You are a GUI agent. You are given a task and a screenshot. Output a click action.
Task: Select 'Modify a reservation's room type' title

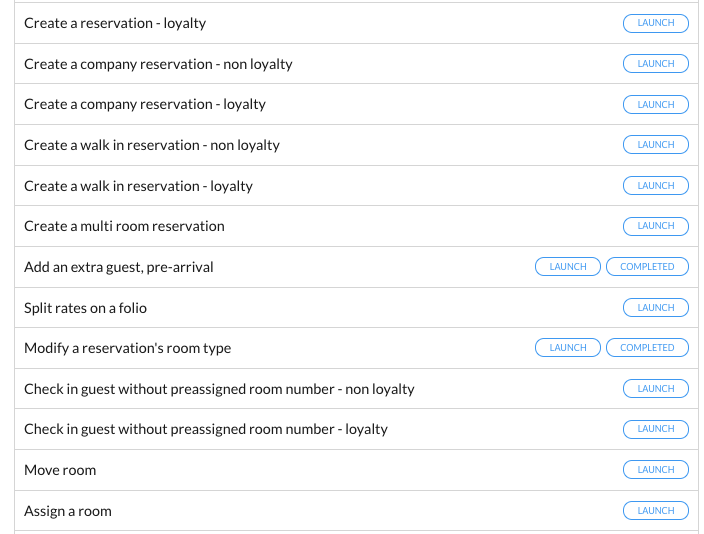(x=127, y=348)
